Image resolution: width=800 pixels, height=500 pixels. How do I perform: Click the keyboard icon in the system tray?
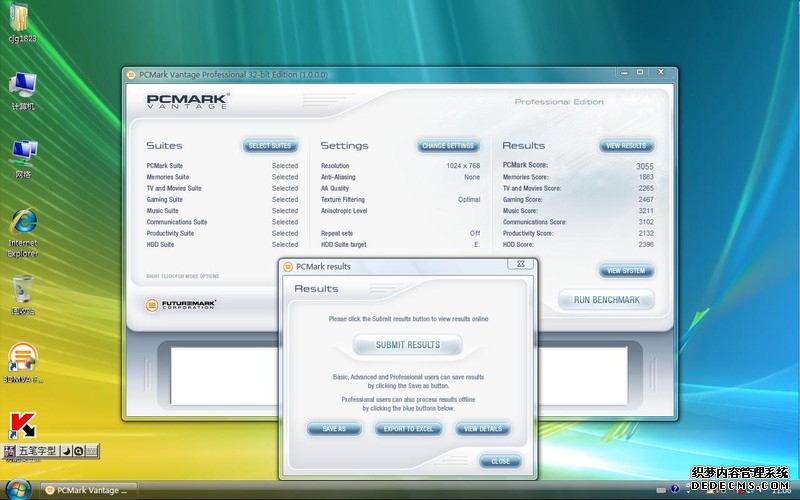pyautogui.click(x=661, y=490)
